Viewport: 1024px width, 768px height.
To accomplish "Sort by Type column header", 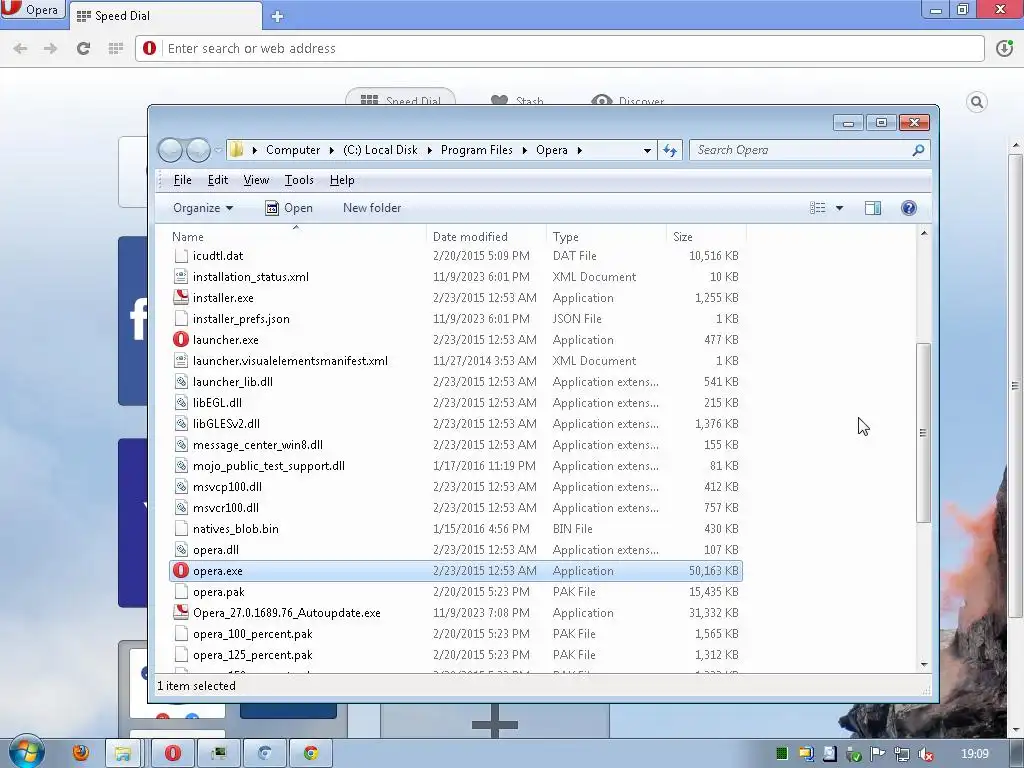I will point(606,237).
